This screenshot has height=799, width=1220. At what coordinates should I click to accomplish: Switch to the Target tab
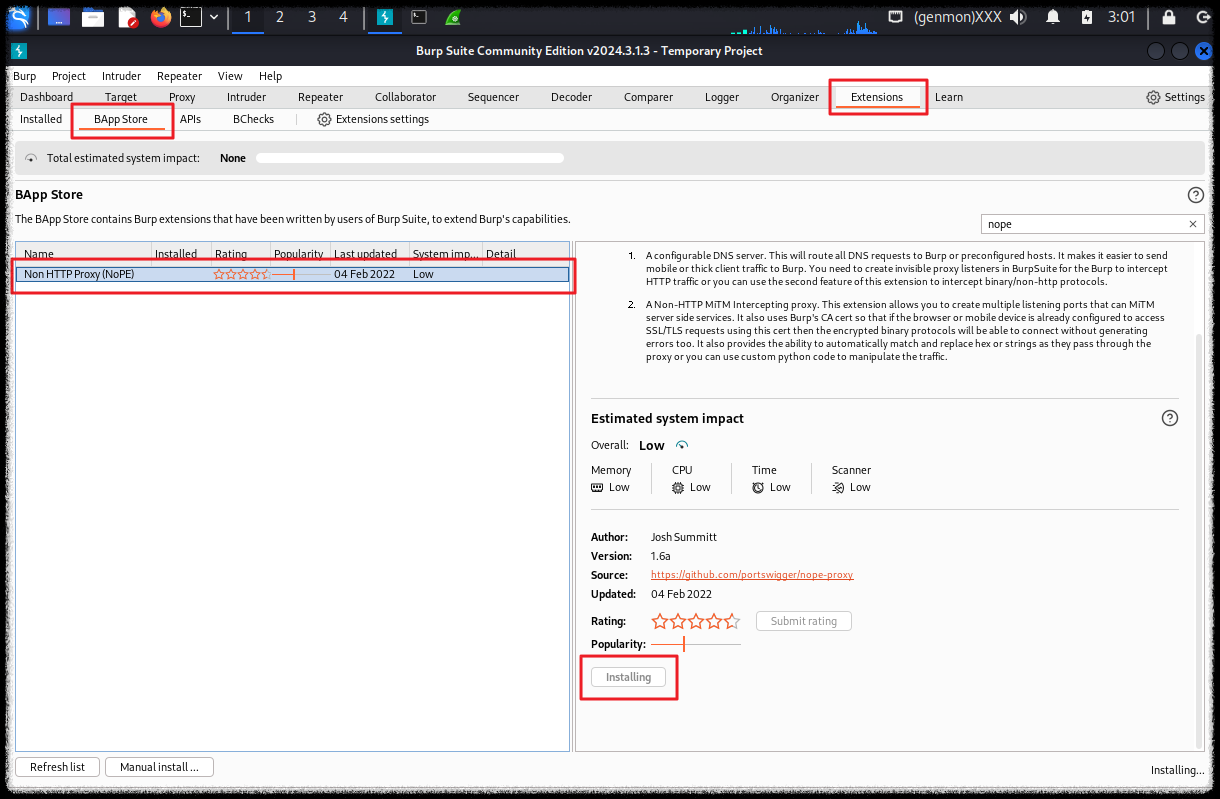121,97
